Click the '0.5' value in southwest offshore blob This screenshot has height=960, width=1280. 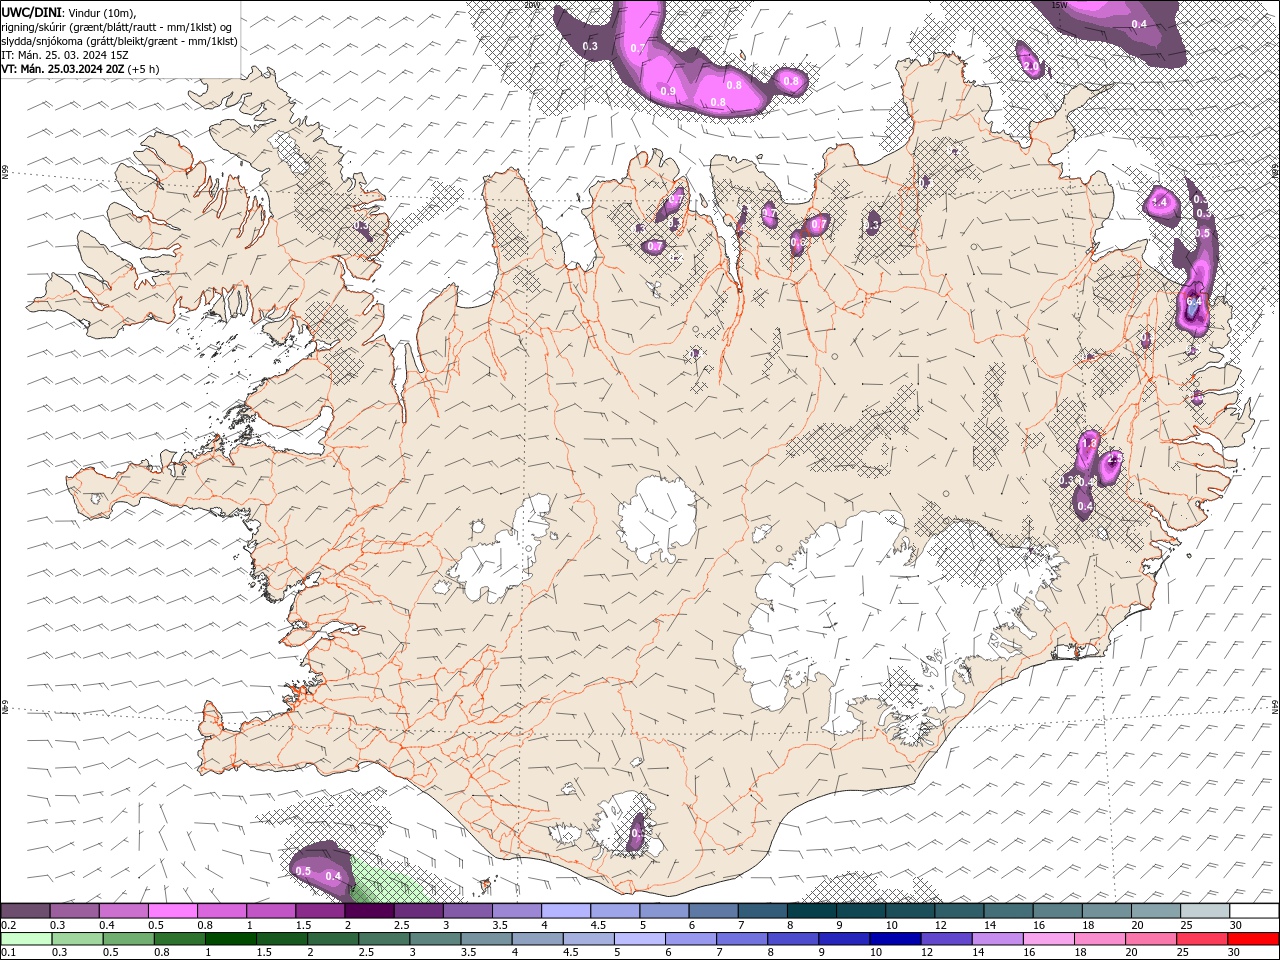[303, 871]
